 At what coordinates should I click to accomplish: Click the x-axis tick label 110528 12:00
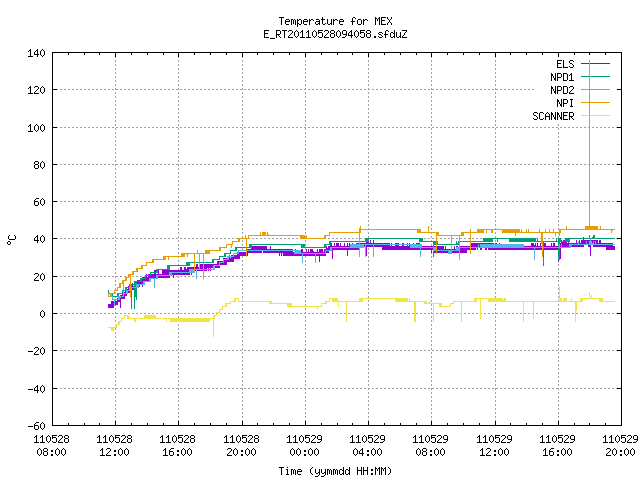click(115, 446)
